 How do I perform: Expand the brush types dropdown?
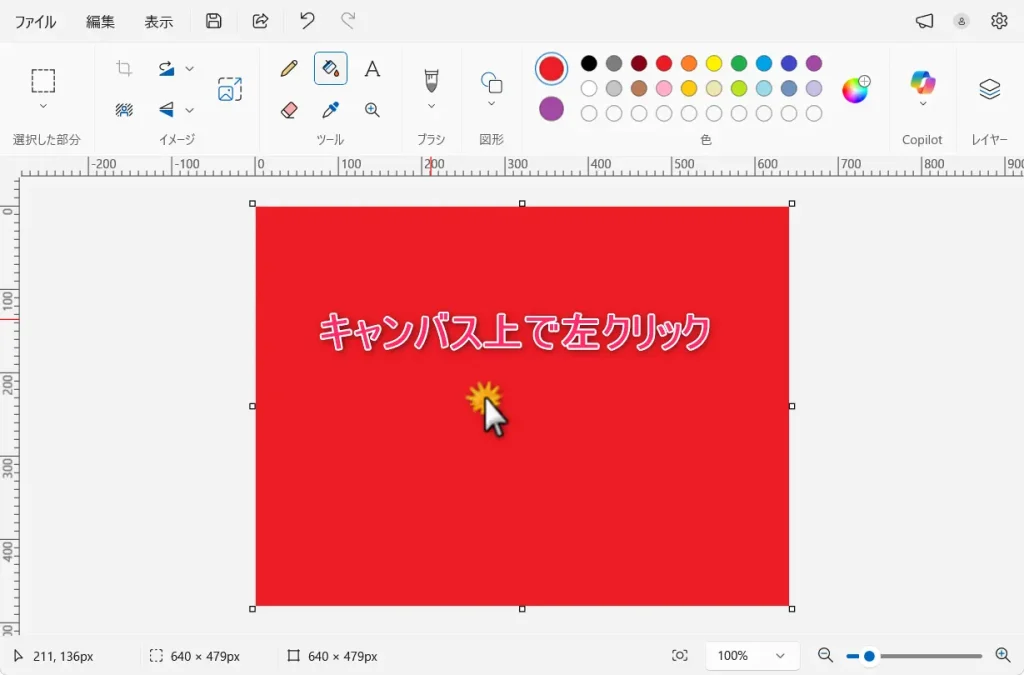pos(431,106)
